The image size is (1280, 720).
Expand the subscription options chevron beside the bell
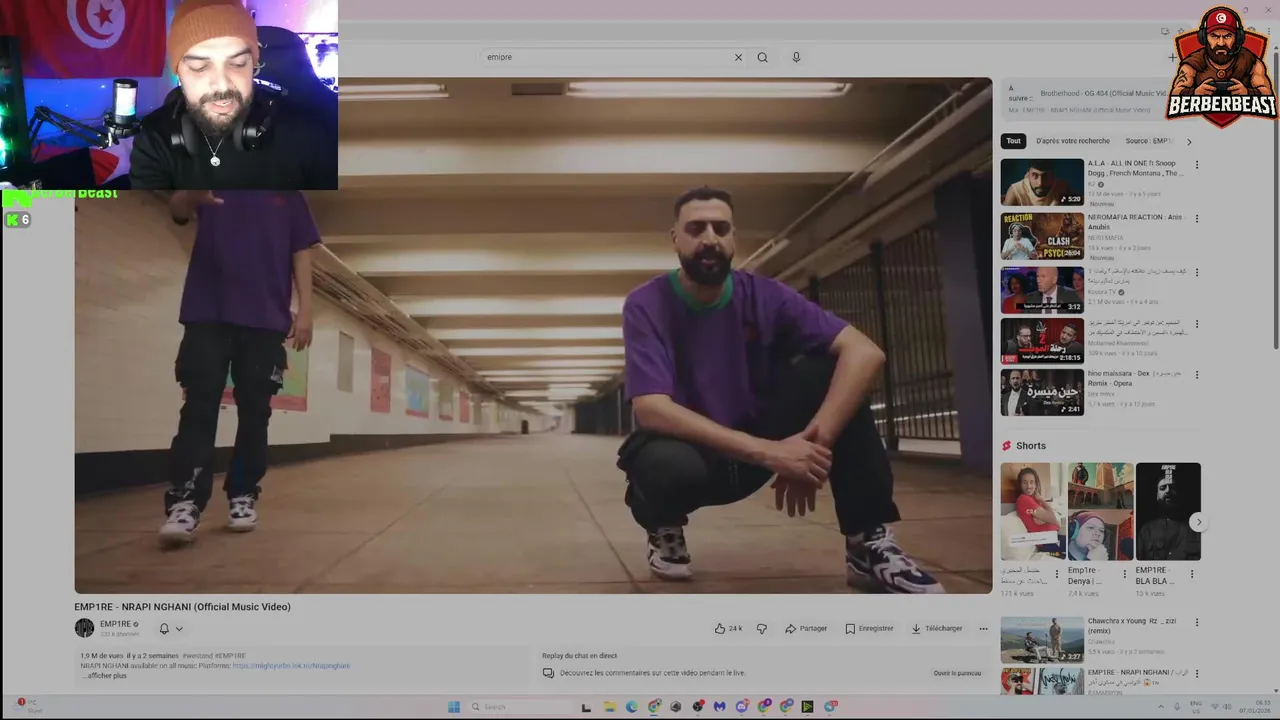179,628
